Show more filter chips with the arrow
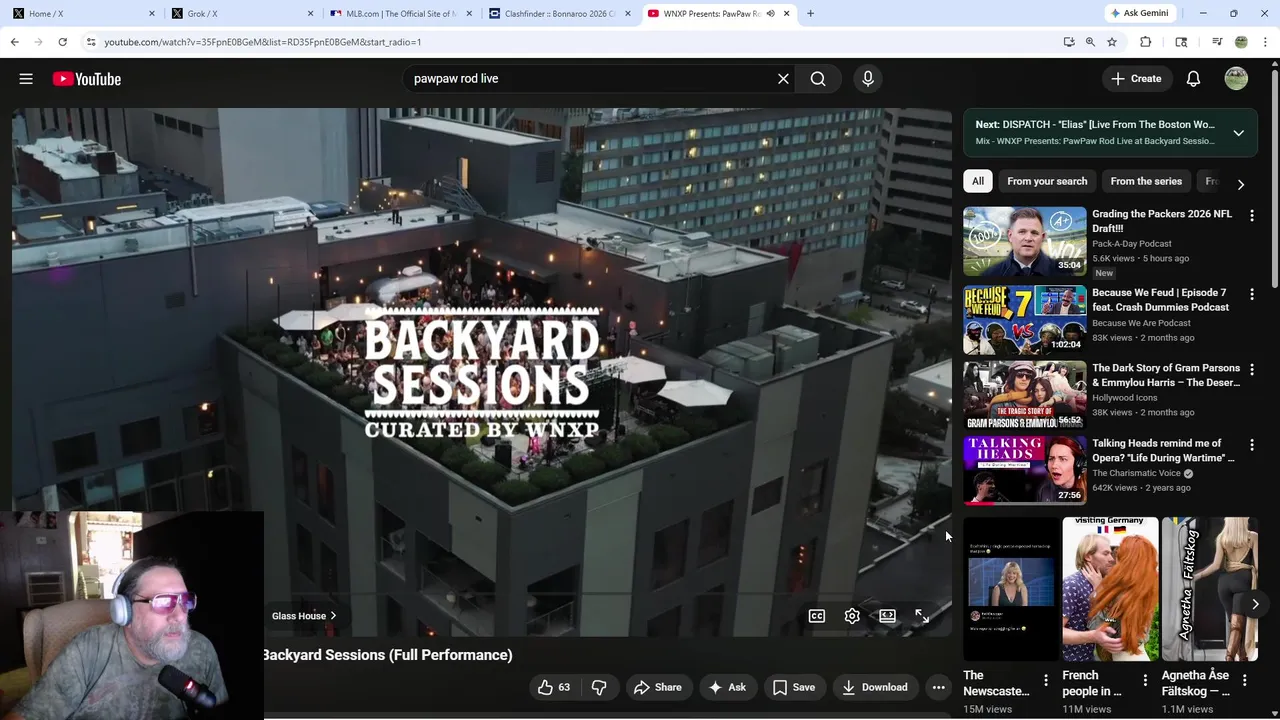The width and height of the screenshot is (1280, 720). (x=1241, y=185)
